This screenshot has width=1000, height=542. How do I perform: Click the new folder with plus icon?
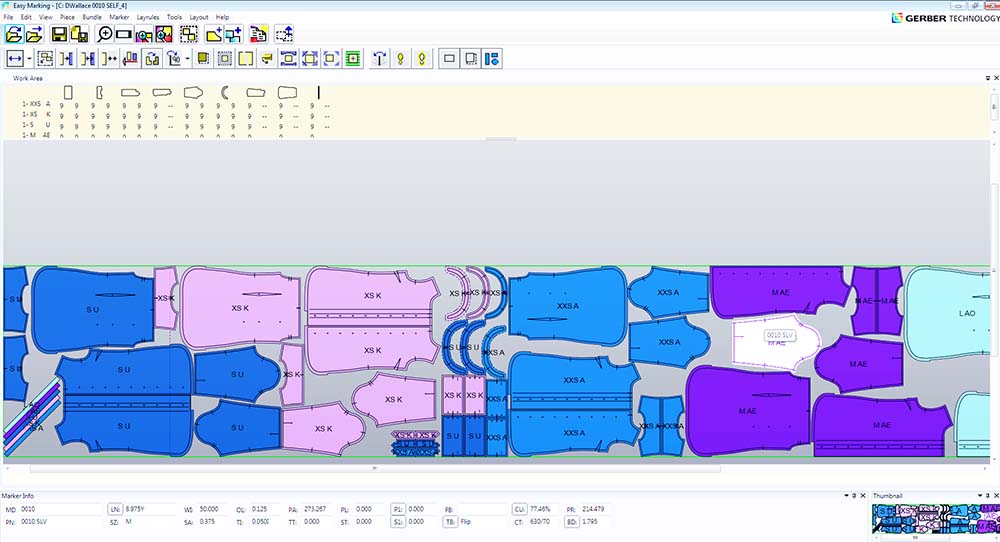point(213,34)
